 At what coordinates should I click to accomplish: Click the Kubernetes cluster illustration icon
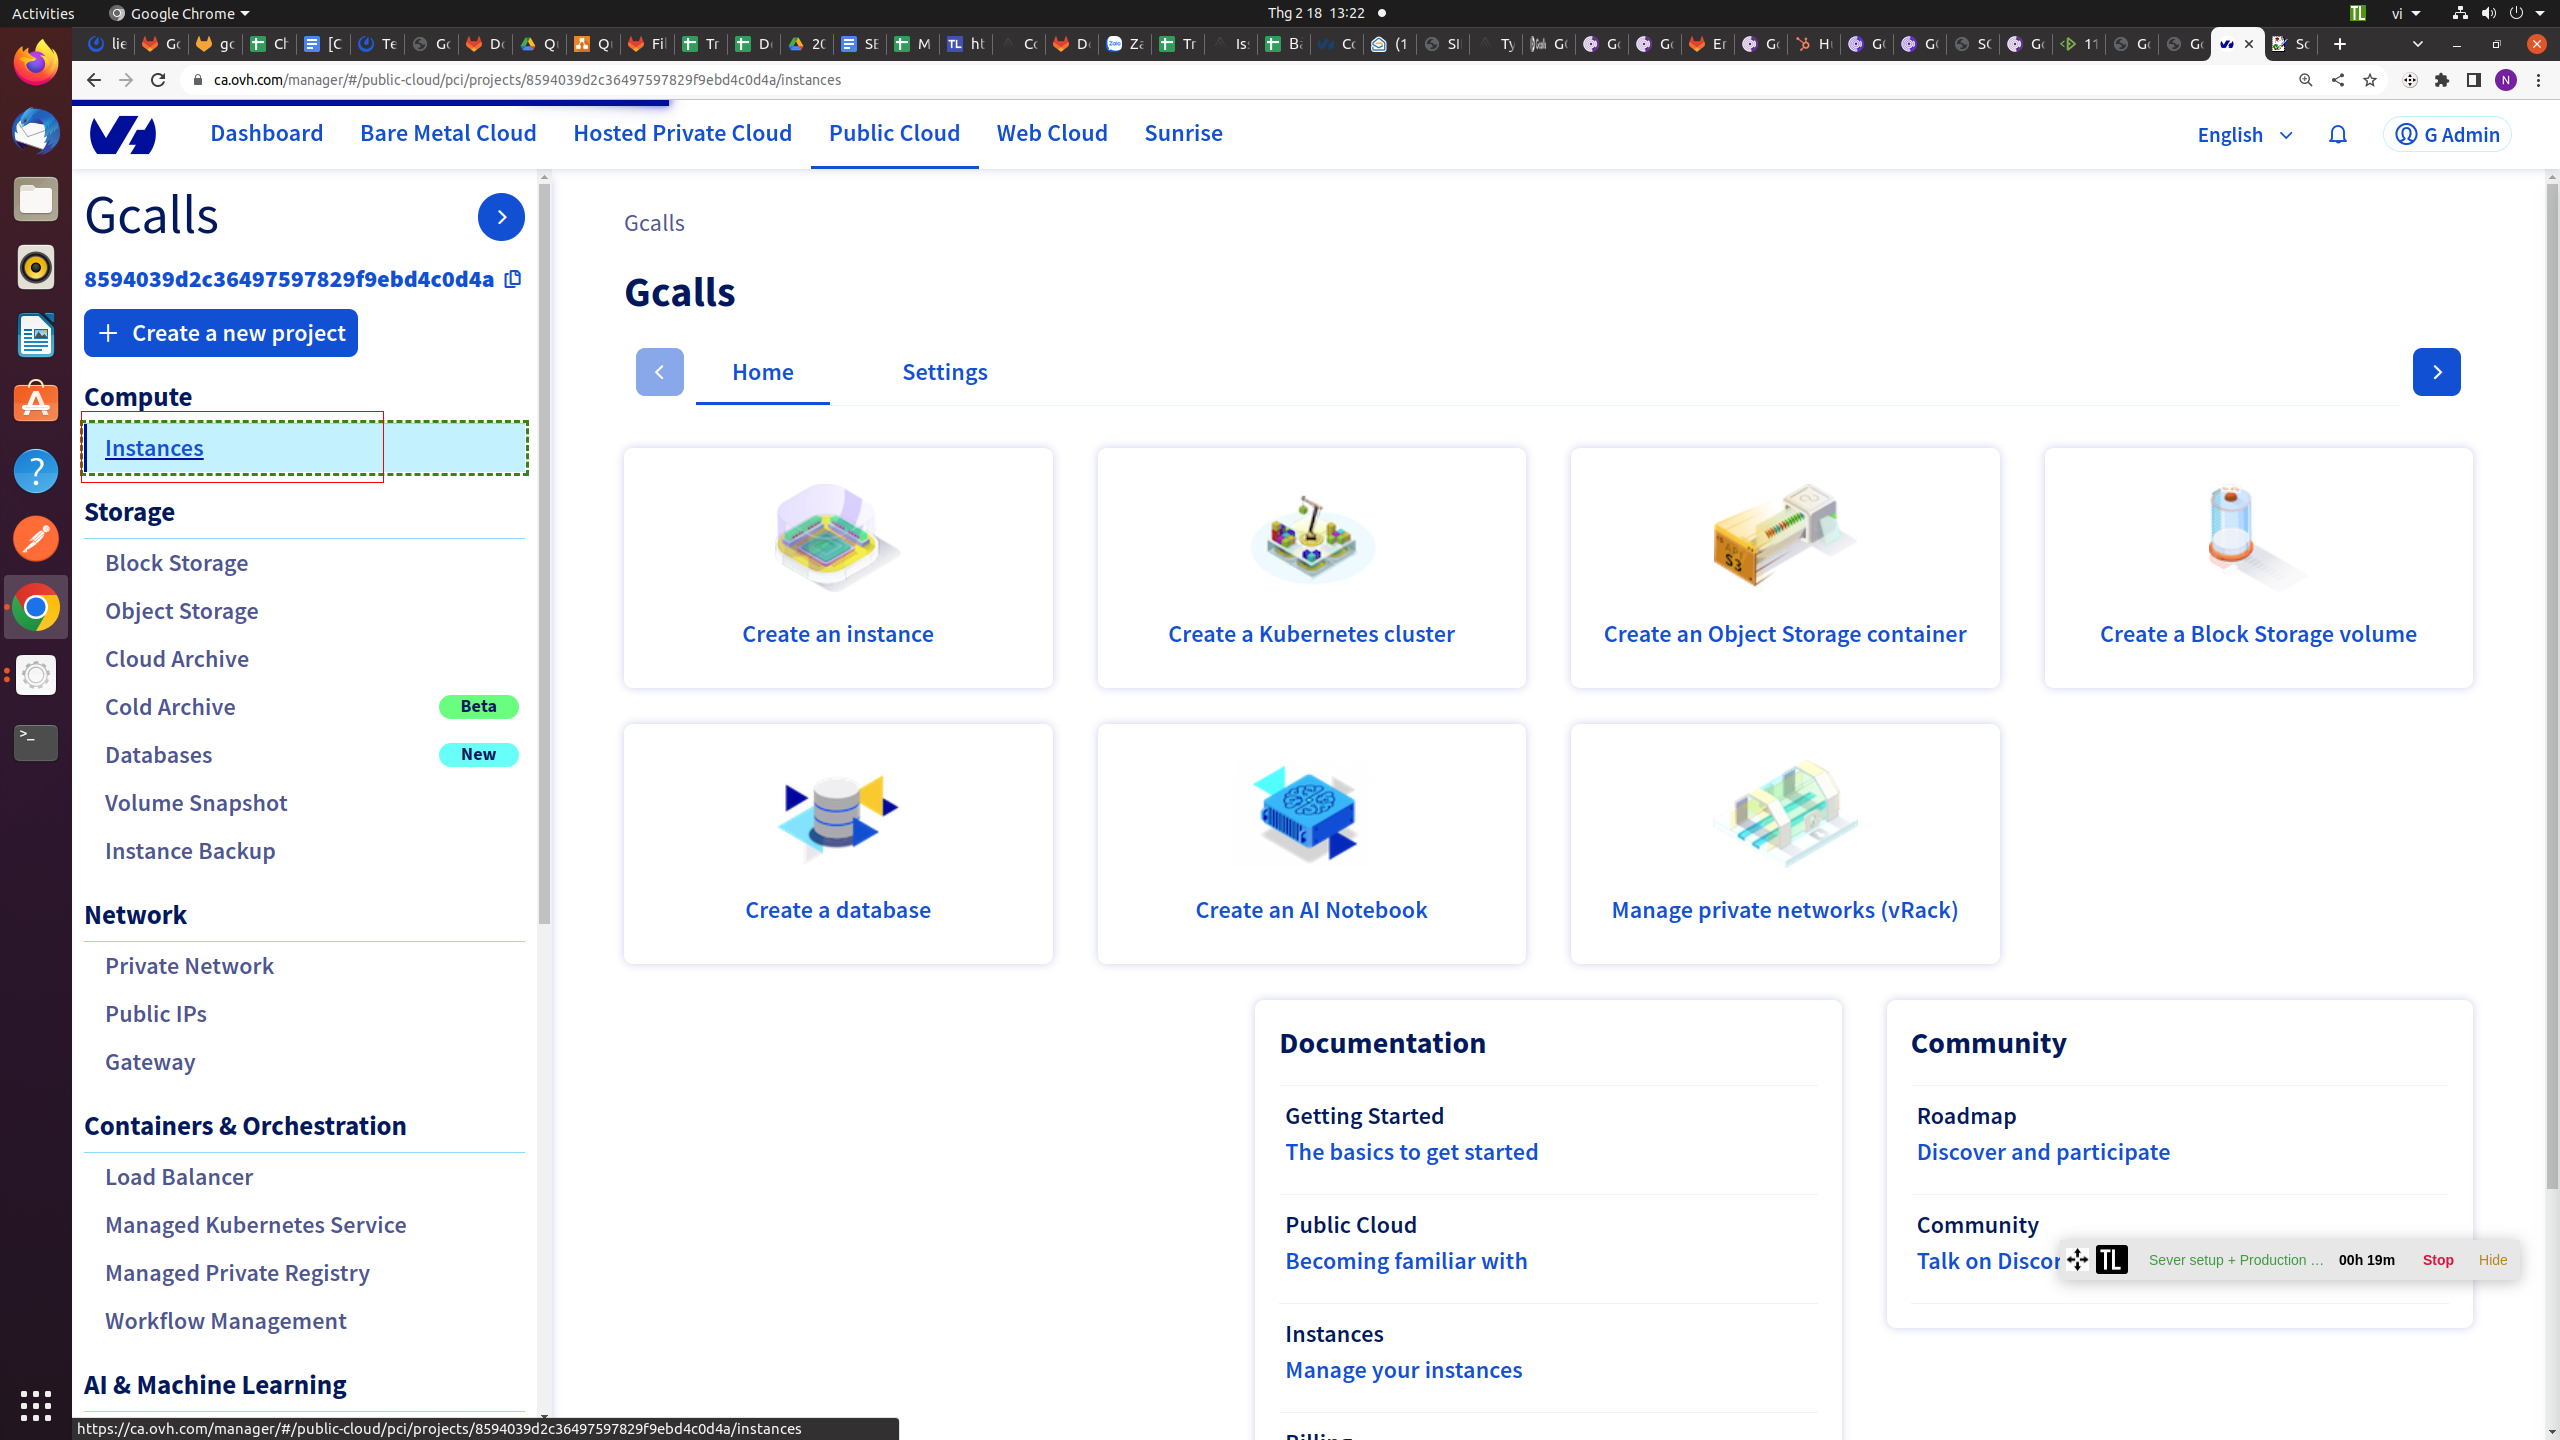(x=1311, y=539)
